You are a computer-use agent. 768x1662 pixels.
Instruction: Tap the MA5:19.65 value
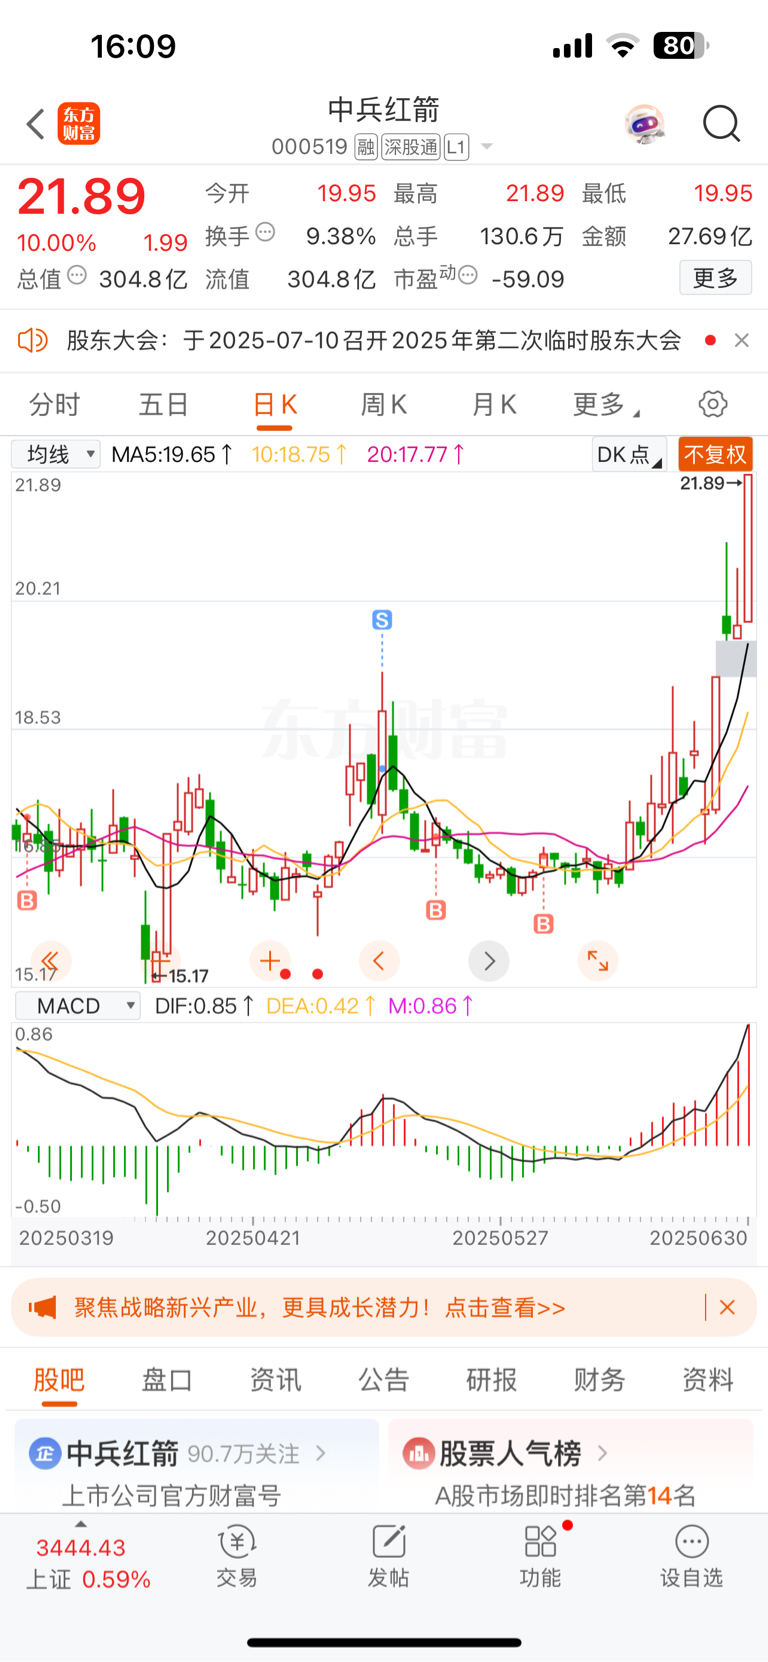tap(172, 455)
